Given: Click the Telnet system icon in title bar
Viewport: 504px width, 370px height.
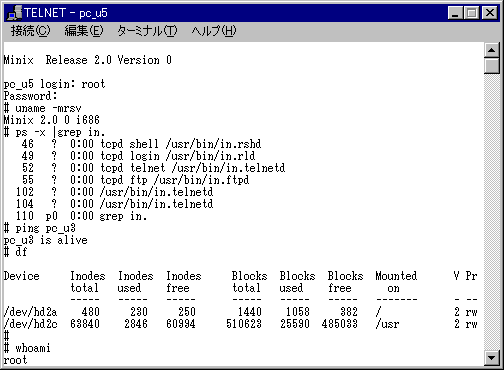Looking at the screenshot, I should coord(15,13).
